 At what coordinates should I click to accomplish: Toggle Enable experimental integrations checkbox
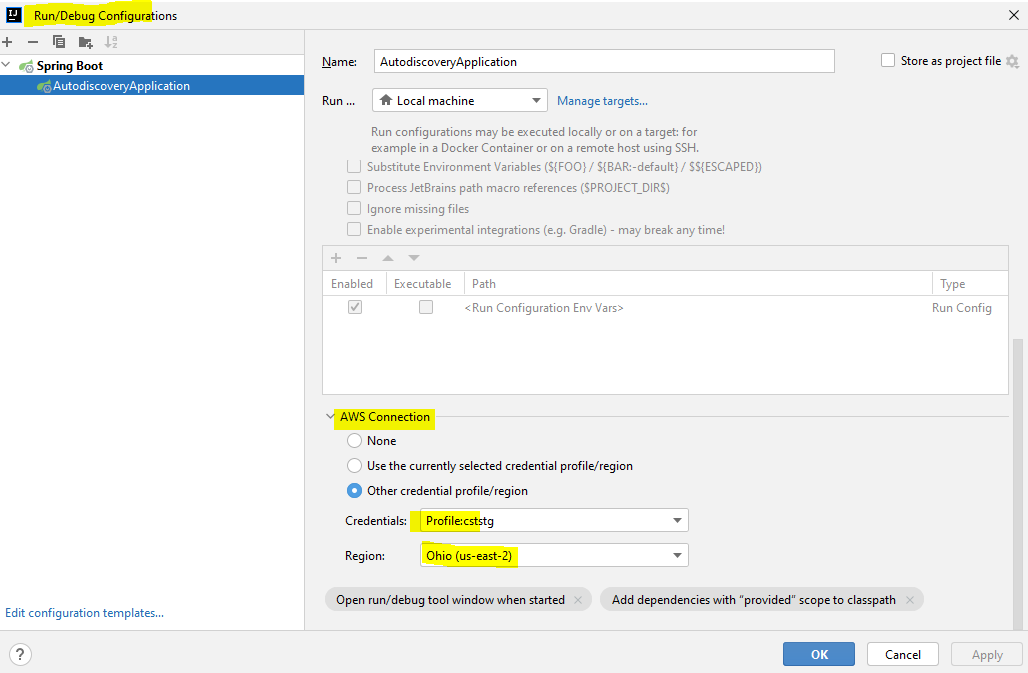354,229
